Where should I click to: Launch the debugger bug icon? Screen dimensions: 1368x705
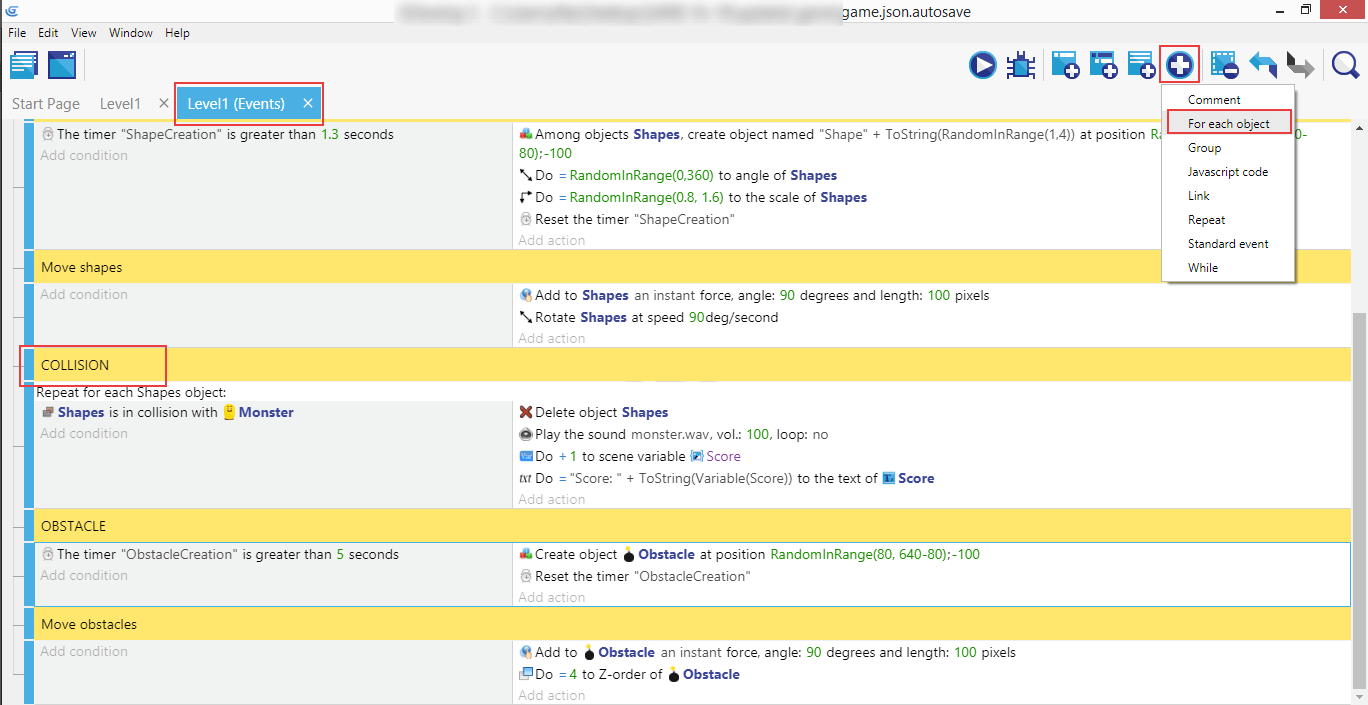click(1021, 66)
